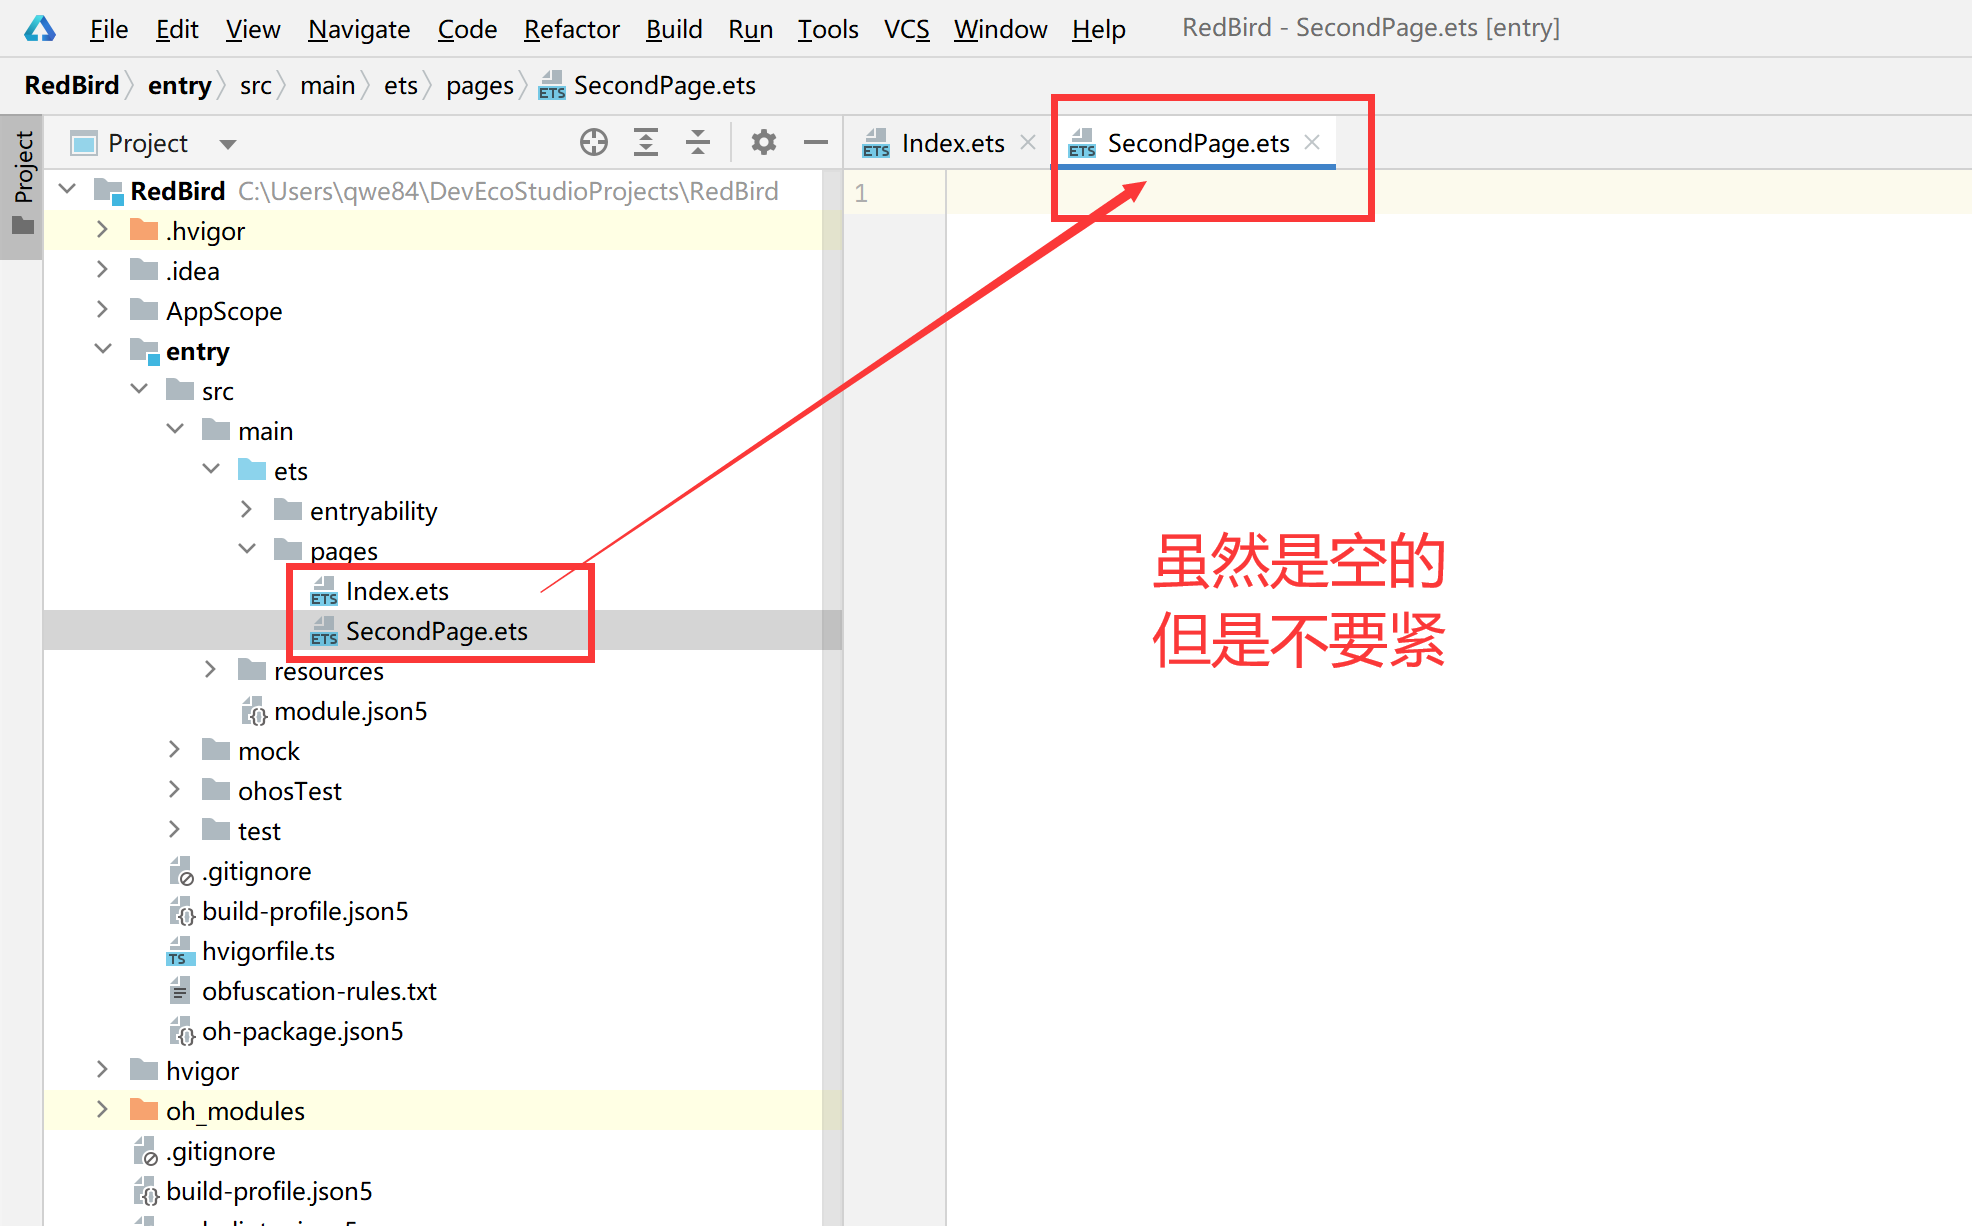Image resolution: width=1972 pixels, height=1226 pixels.
Task: Open the Refactor menu
Action: pos(571,29)
